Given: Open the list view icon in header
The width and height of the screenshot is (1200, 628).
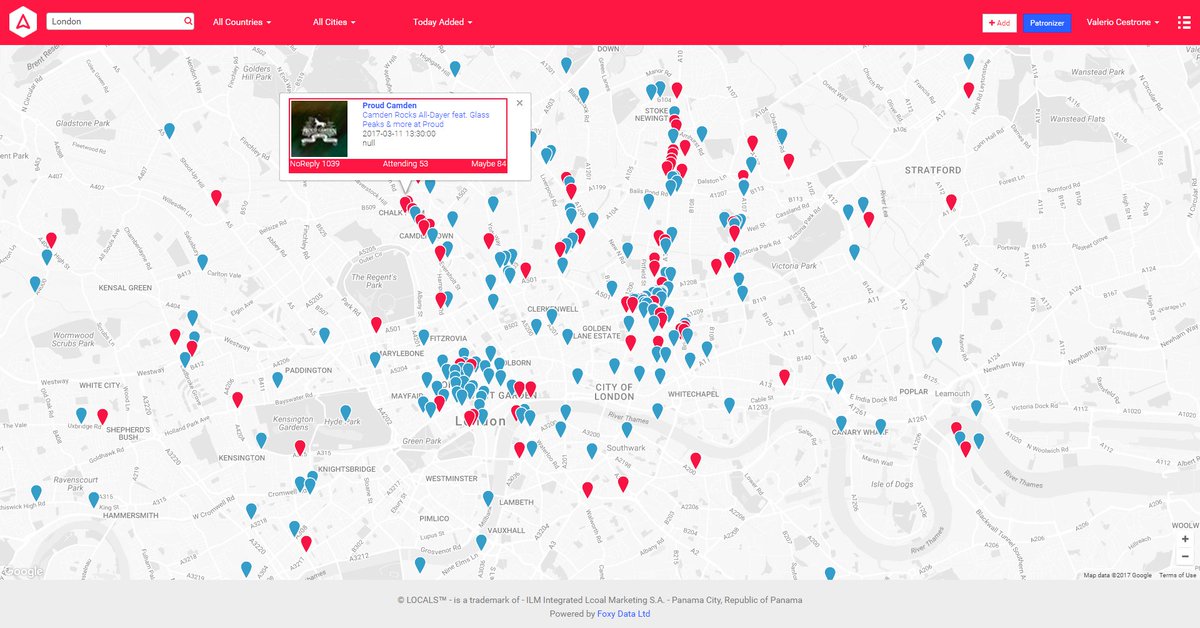Looking at the screenshot, I should pyautogui.click(x=1184, y=22).
